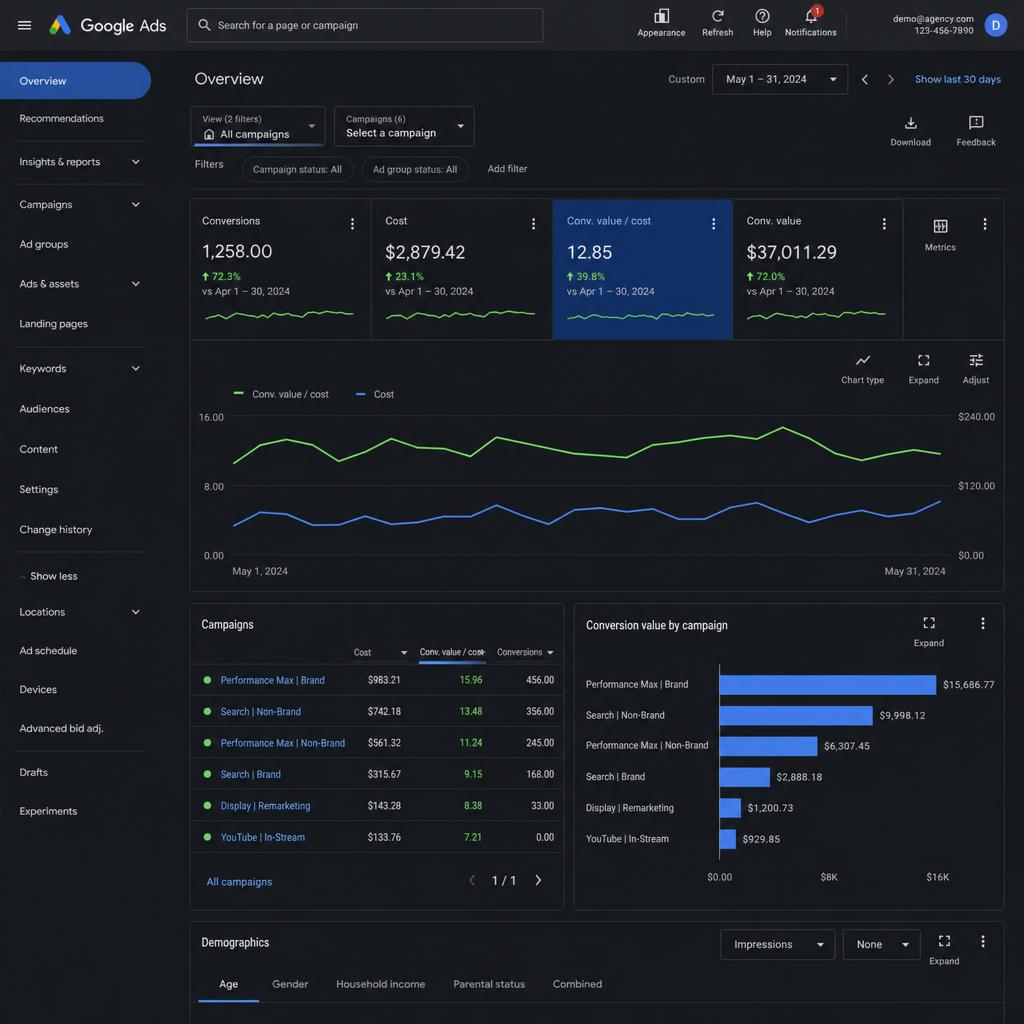Switch to Parental status tab
This screenshot has height=1024, width=1024.
click(x=488, y=984)
